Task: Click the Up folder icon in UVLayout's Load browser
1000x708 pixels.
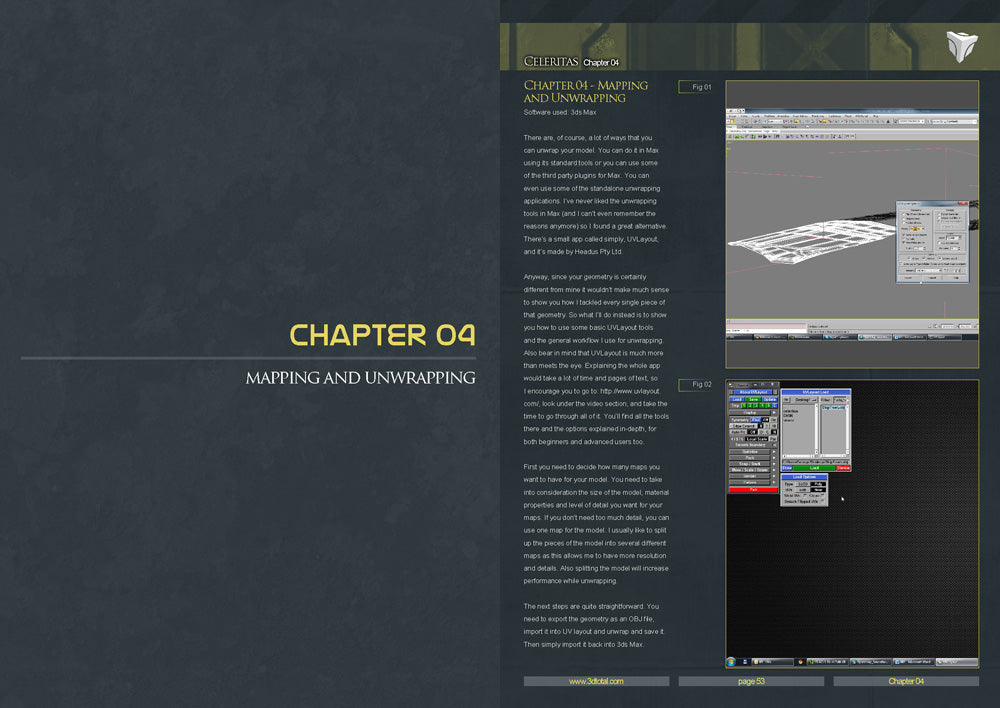Action: 786,399
